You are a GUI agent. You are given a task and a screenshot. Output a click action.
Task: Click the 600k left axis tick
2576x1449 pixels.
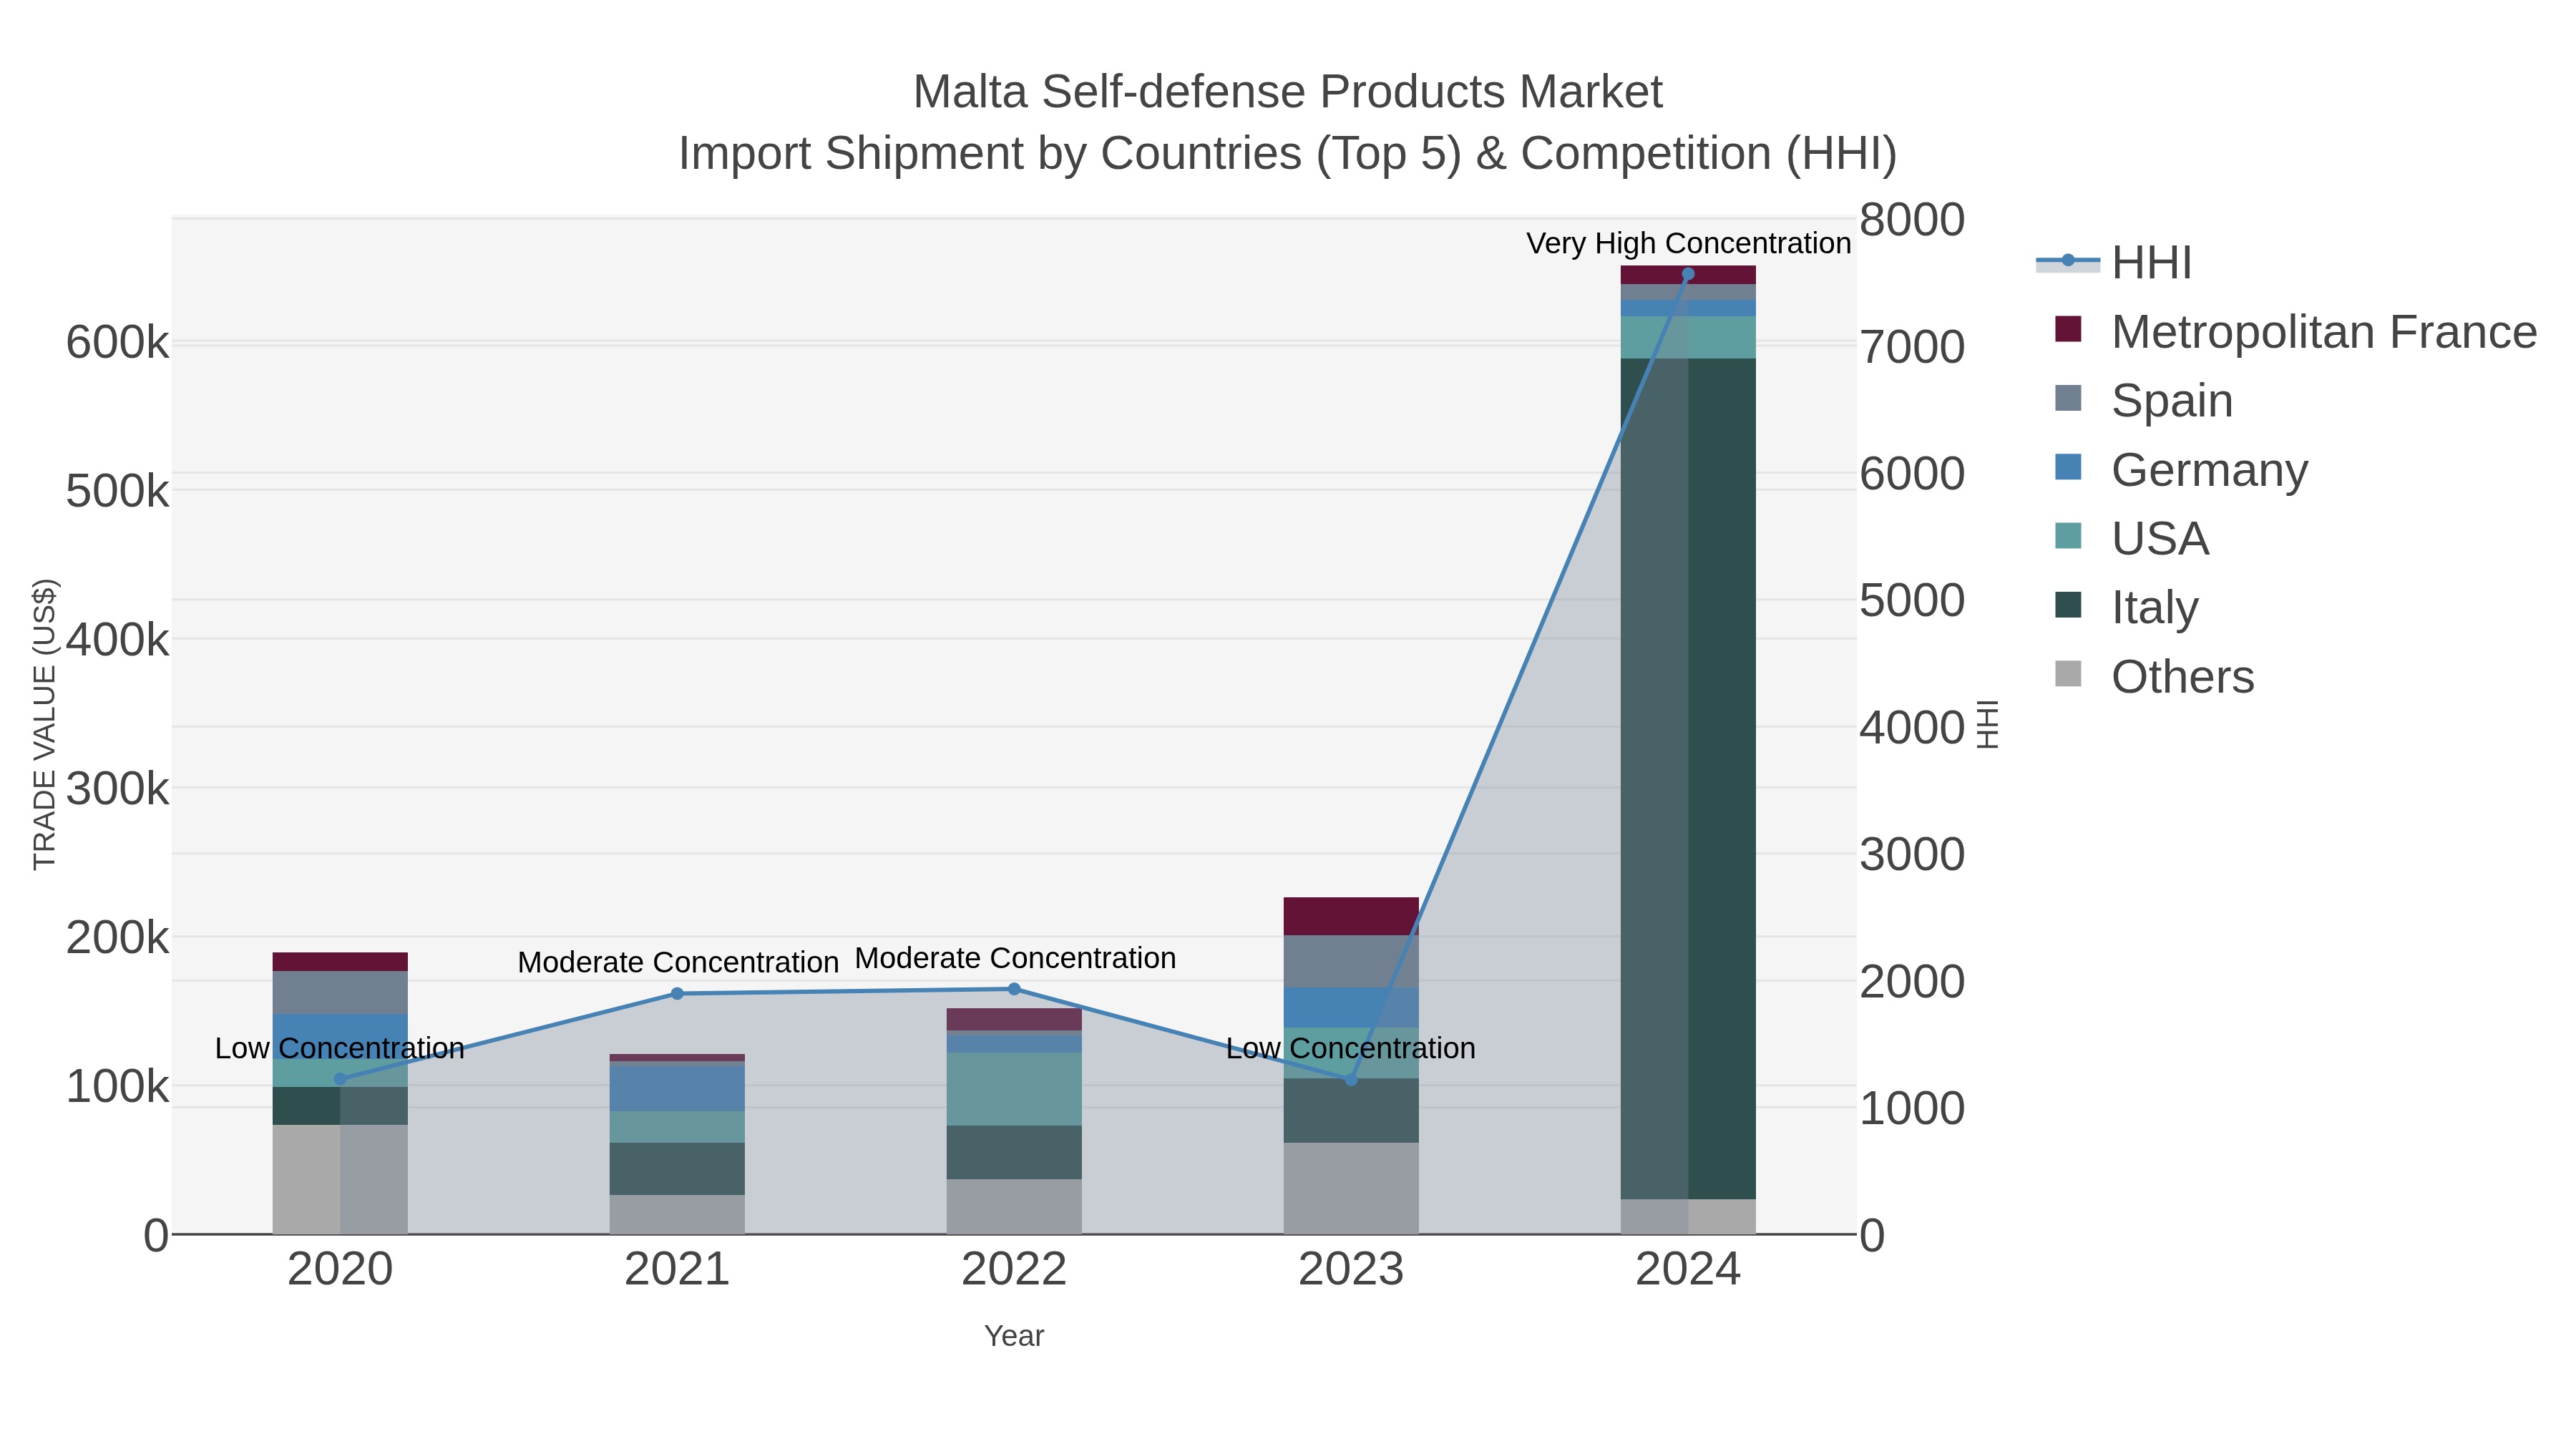tap(117, 343)
